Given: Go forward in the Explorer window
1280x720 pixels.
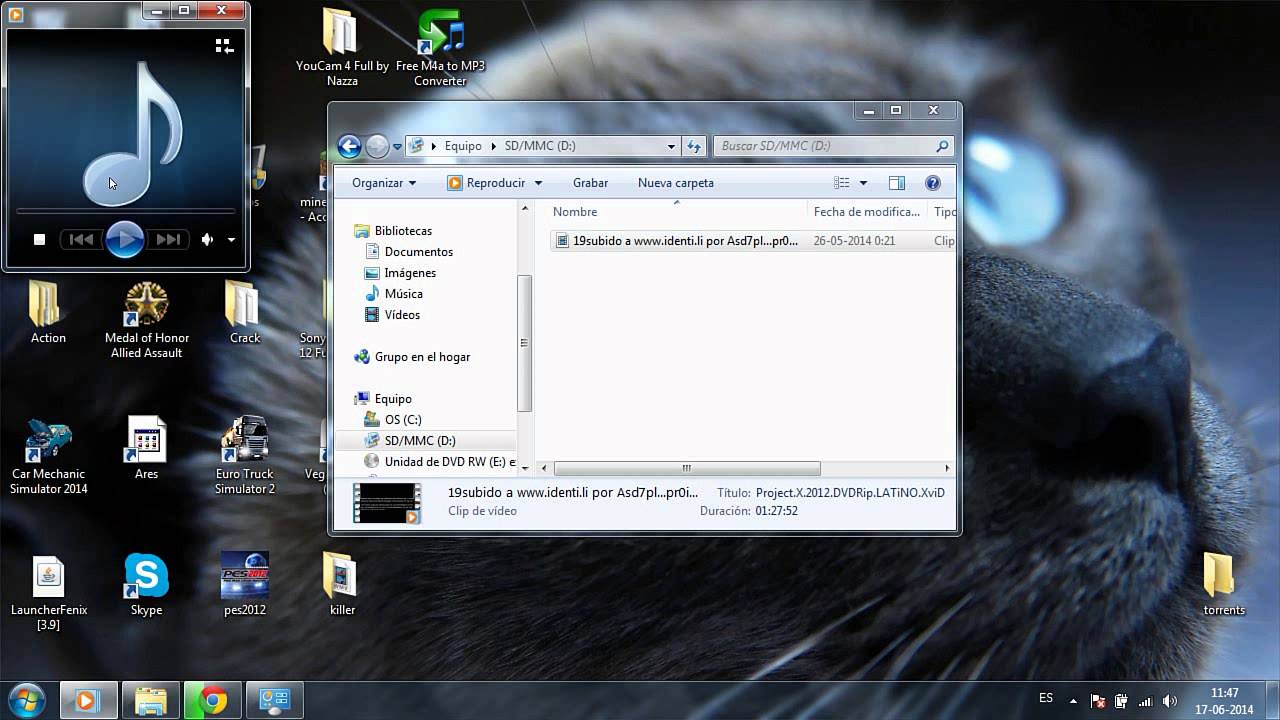Looking at the screenshot, I should pyautogui.click(x=377, y=146).
